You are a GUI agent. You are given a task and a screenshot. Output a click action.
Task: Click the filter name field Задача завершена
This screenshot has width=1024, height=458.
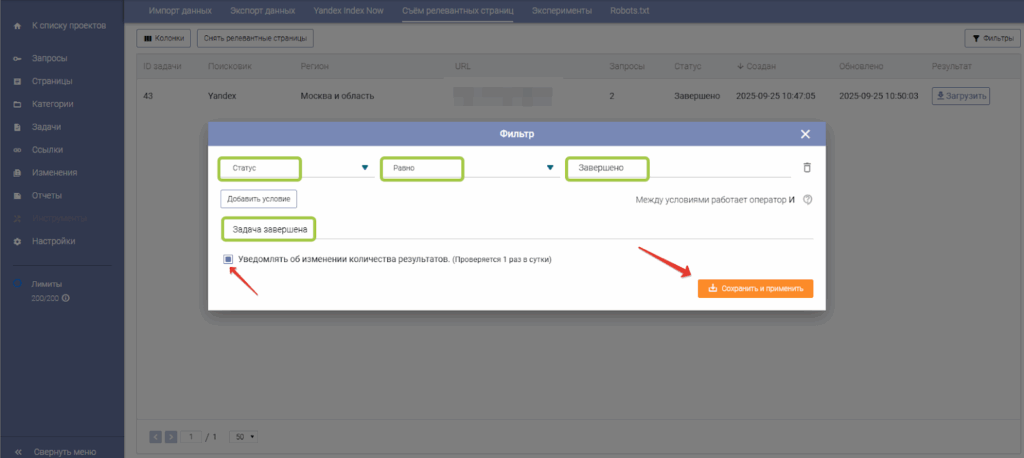click(516, 230)
